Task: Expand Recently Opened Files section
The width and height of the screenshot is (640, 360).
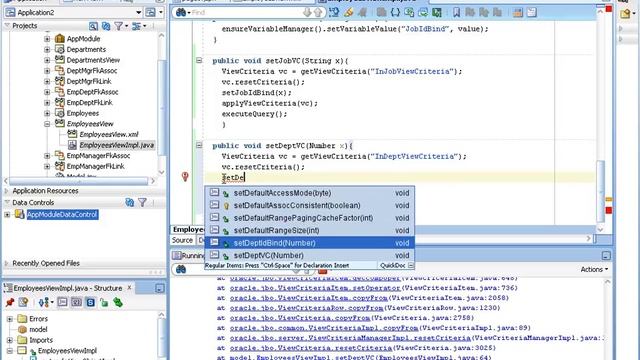Action: [7, 263]
